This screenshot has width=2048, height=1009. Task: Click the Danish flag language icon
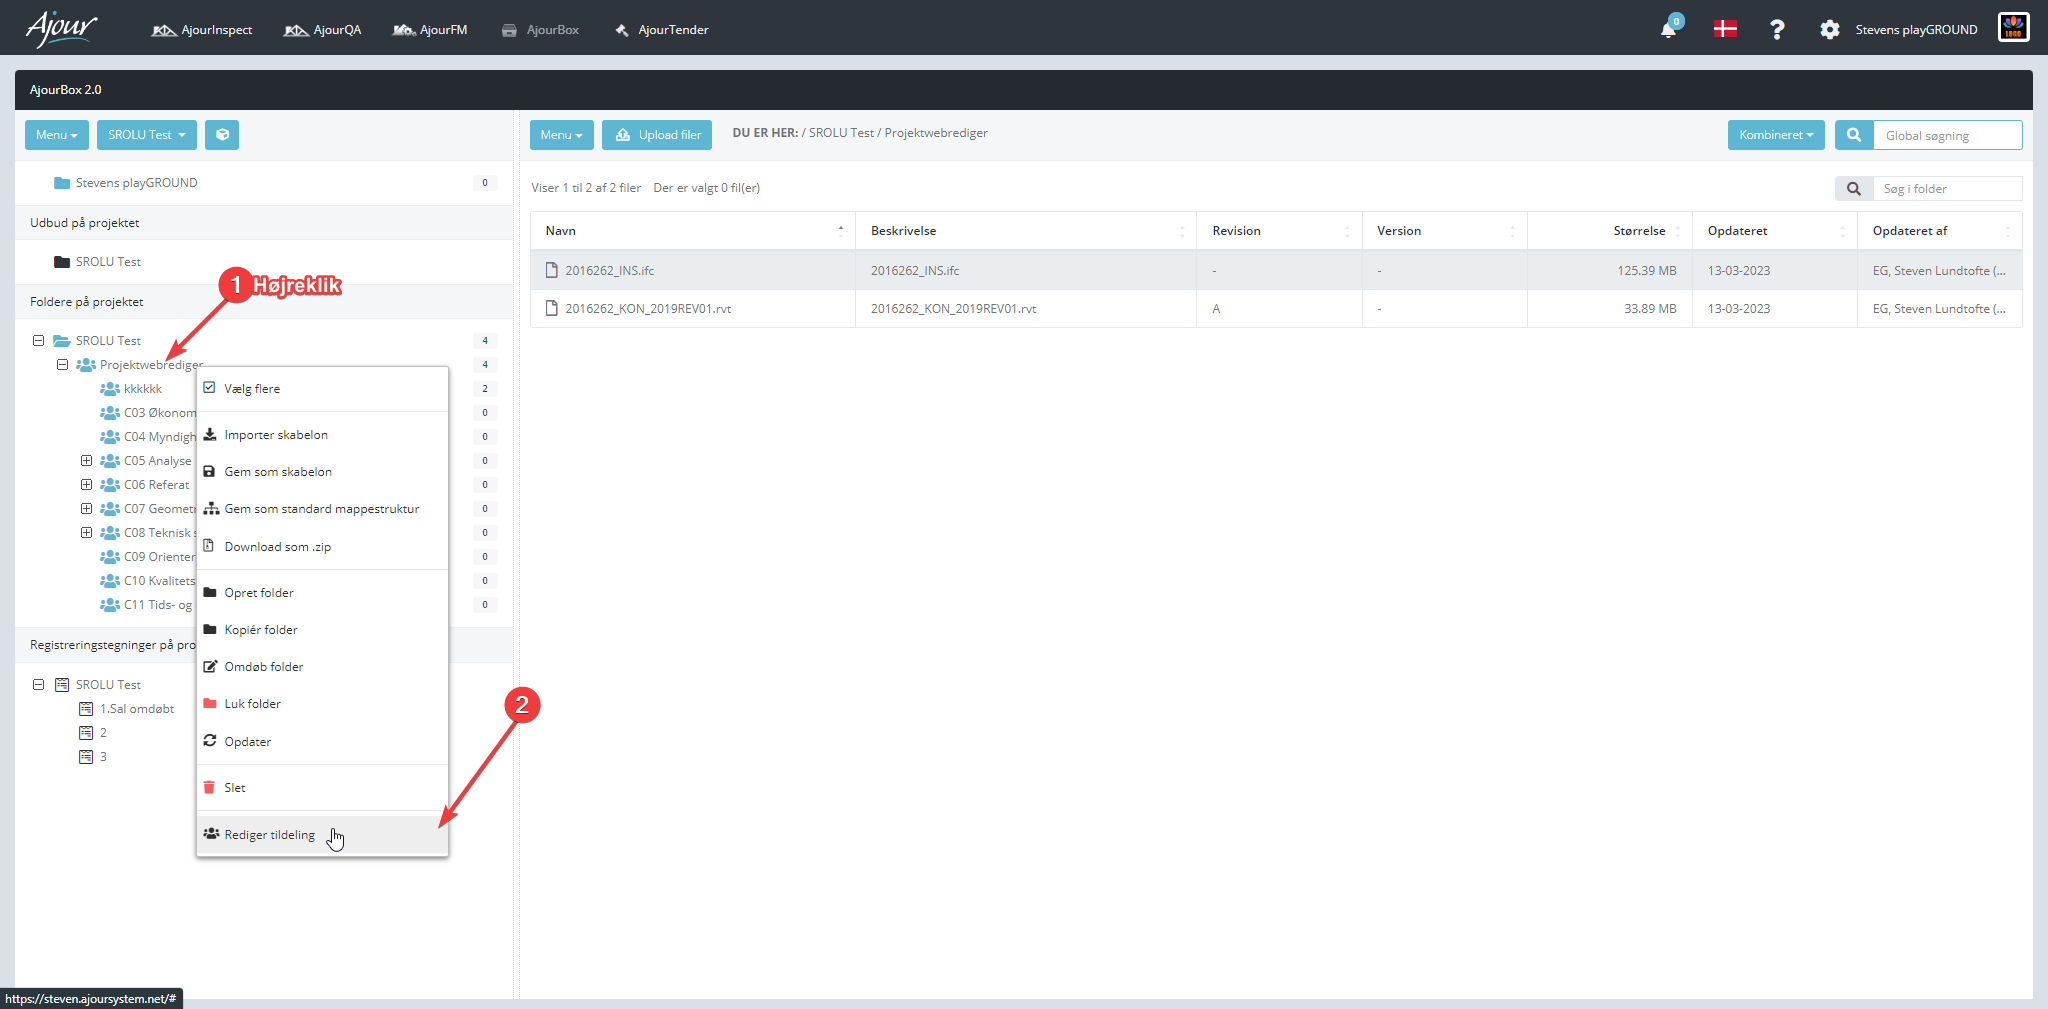coord(1725,29)
